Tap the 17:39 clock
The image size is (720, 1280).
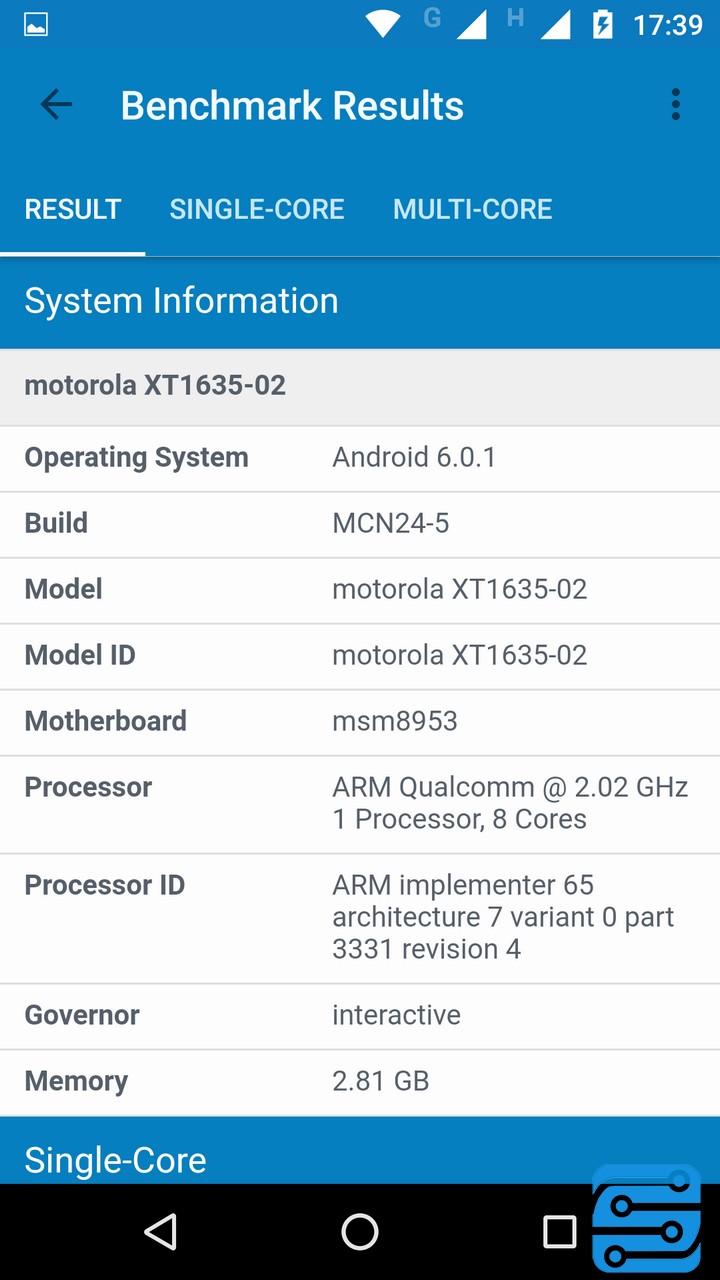[668, 25]
